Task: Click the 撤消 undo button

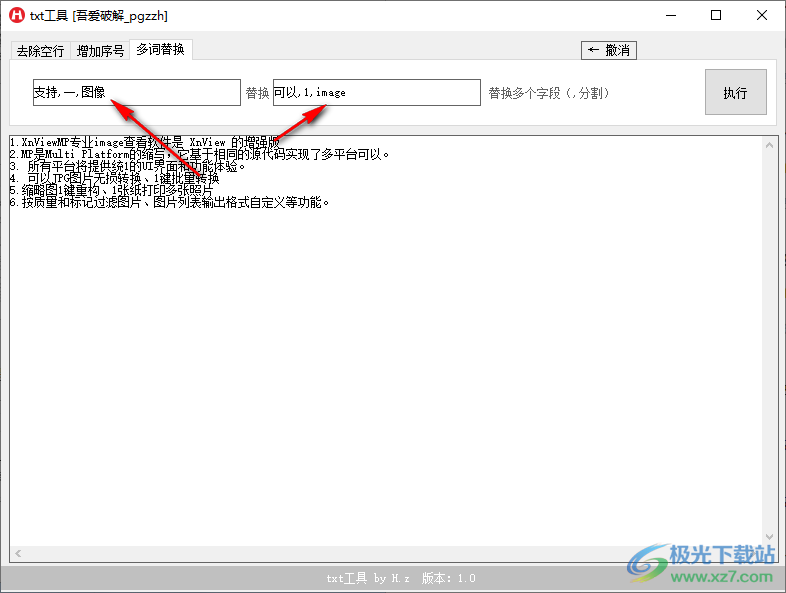Action: (x=609, y=50)
